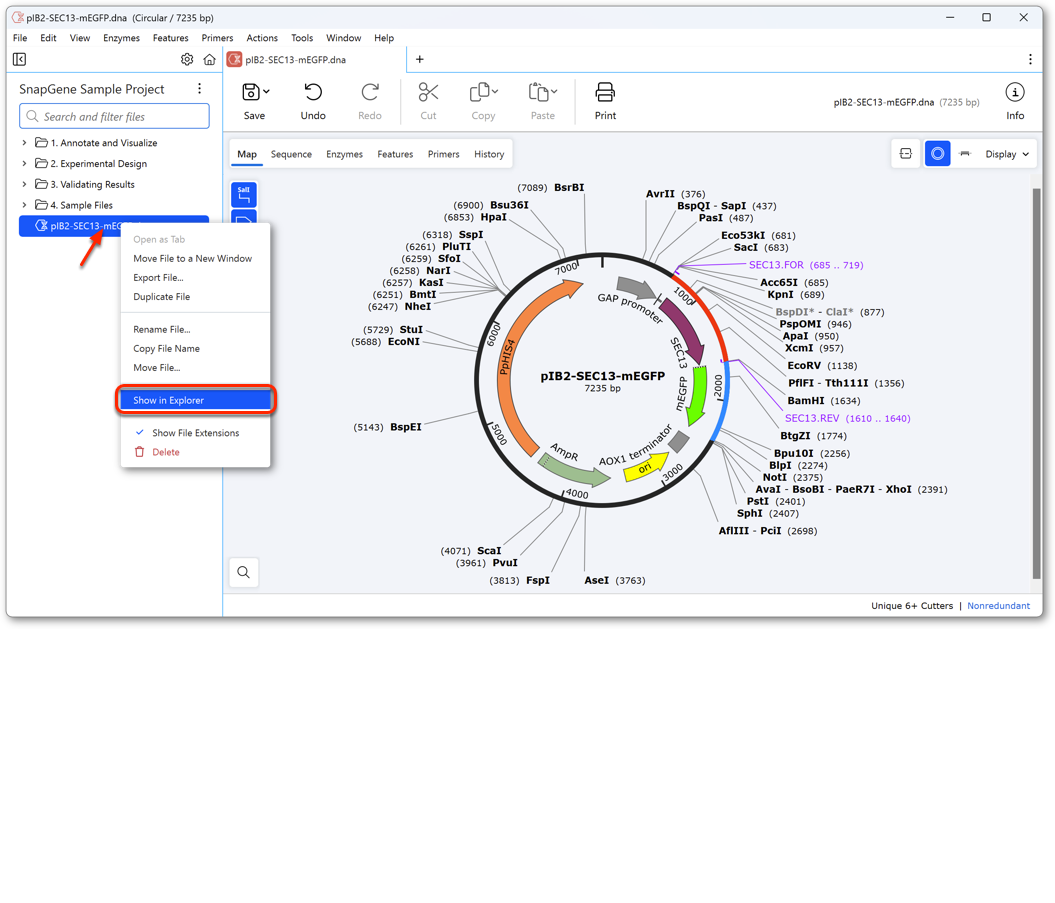Click the BamHI enzyme site label
The height and width of the screenshot is (903, 1055).
[805, 401]
